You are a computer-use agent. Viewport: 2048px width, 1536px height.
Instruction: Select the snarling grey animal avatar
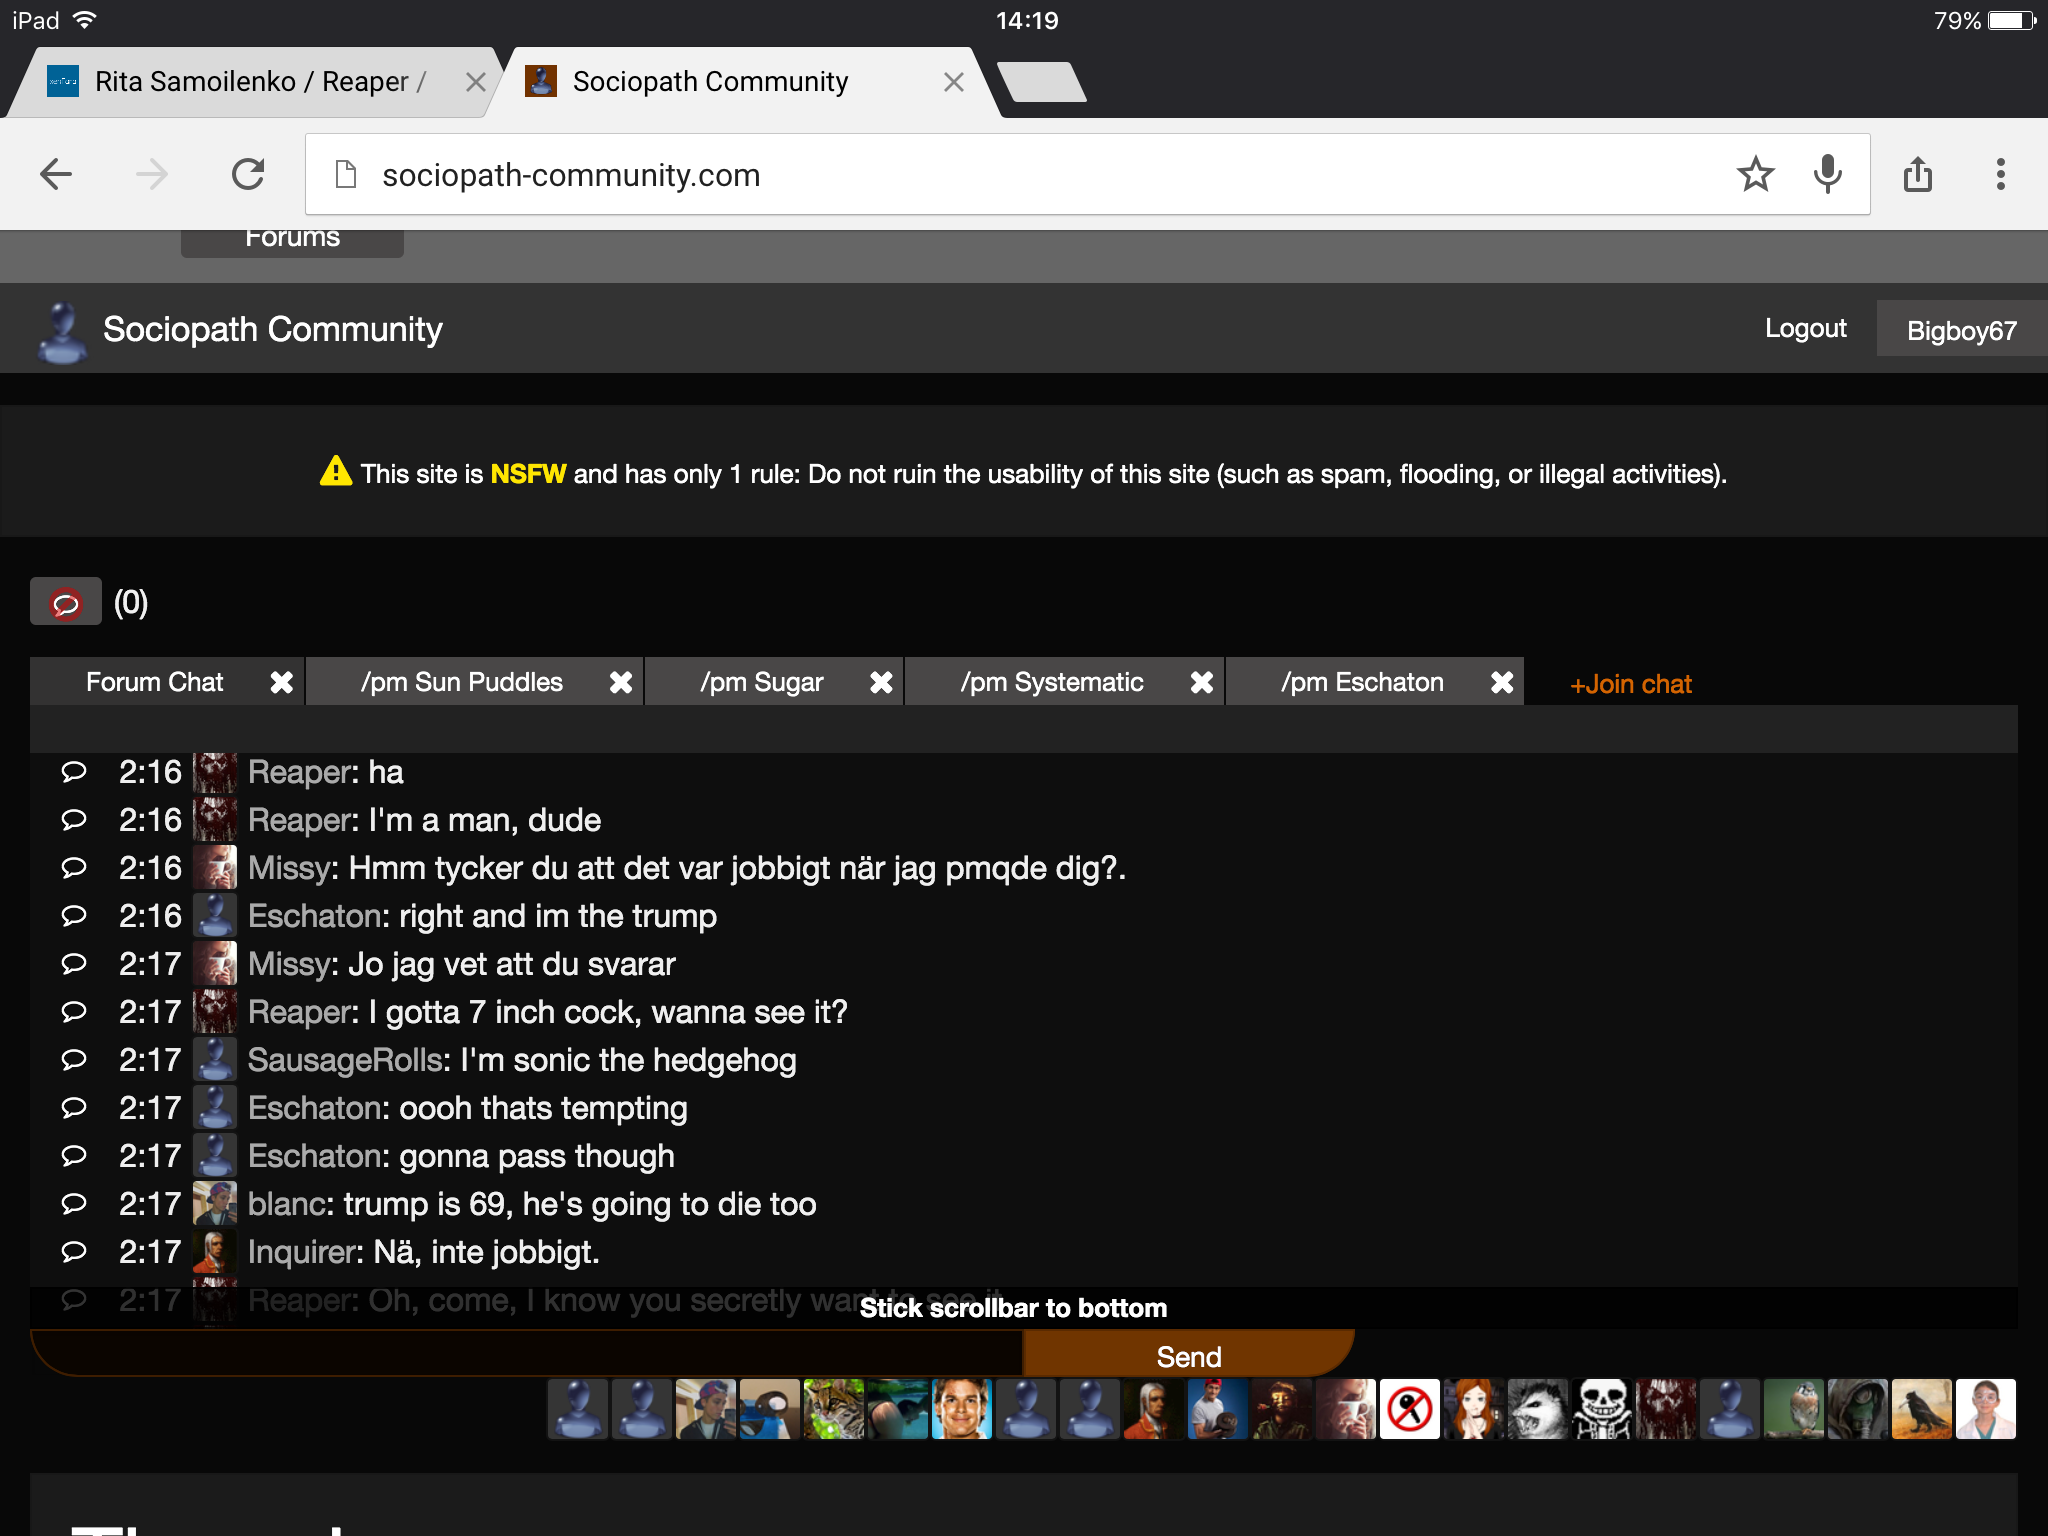[1538, 1409]
